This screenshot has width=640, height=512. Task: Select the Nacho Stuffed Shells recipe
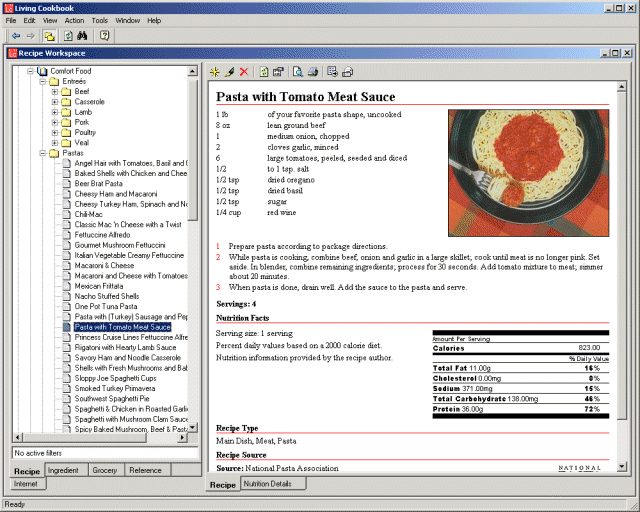107,296
